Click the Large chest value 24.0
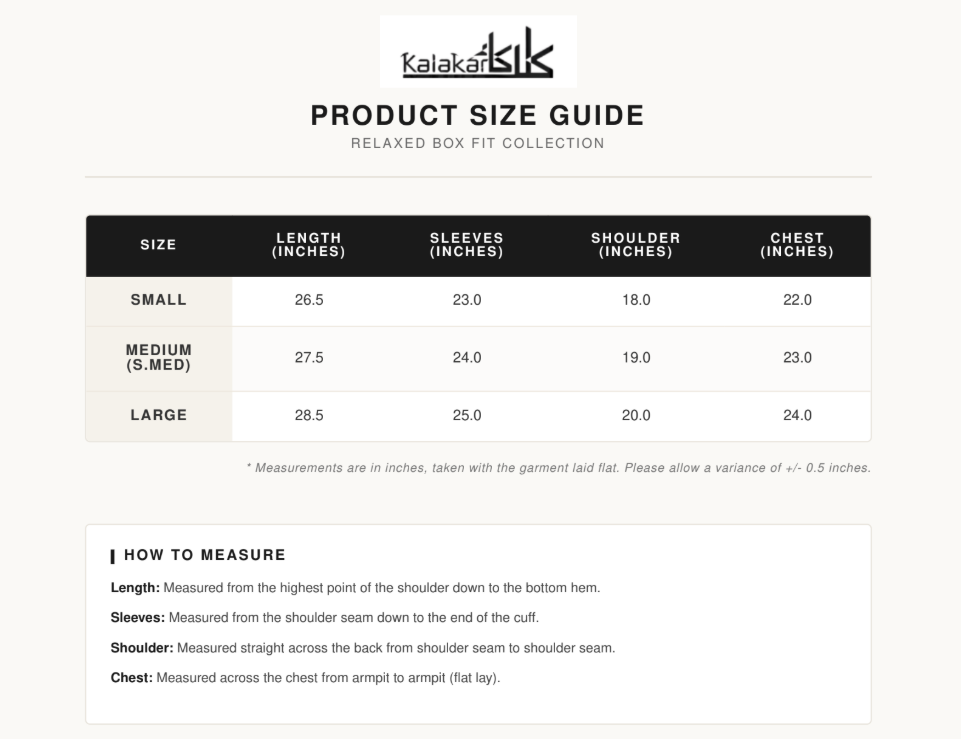This screenshot has height=739, width=961. point(797,415)
